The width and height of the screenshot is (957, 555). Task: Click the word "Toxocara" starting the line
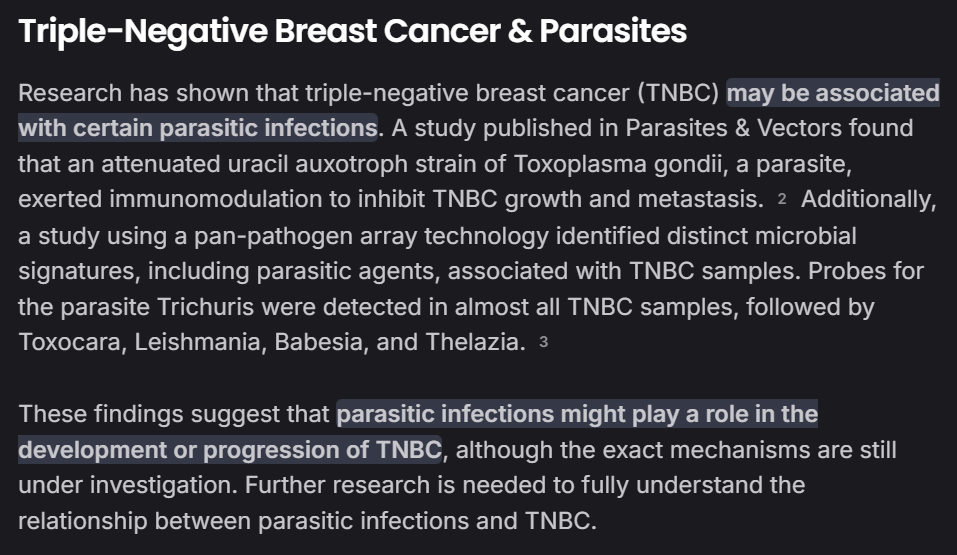[64, 342]
